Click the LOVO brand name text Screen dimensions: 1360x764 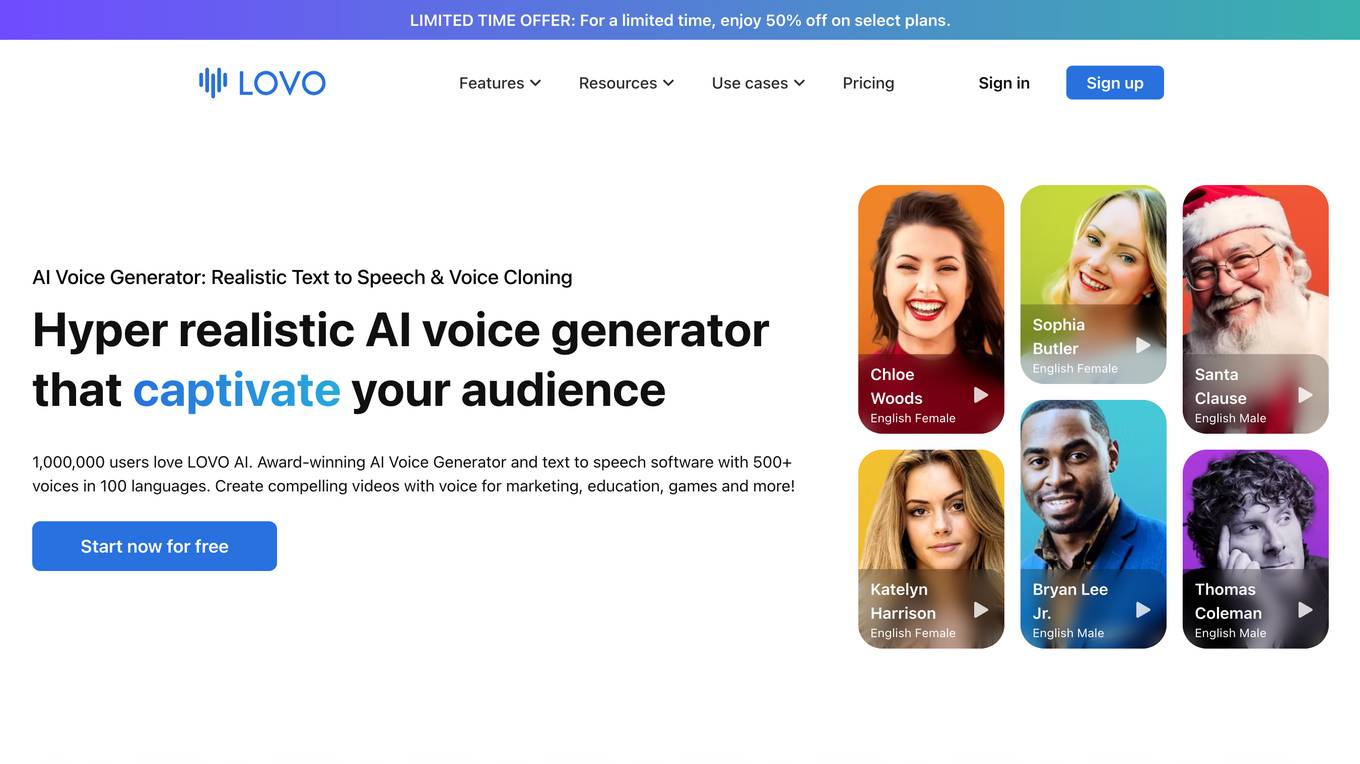point(282,83)
